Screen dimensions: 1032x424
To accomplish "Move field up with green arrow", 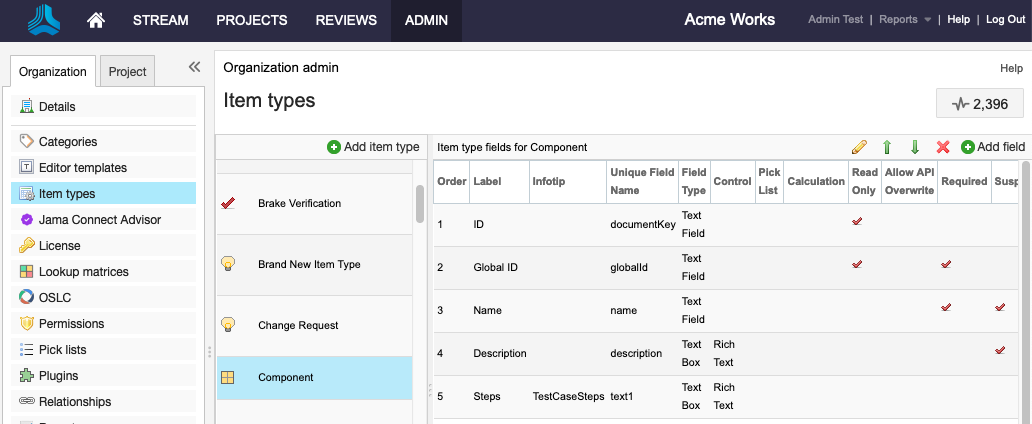I will pos(886,147).
